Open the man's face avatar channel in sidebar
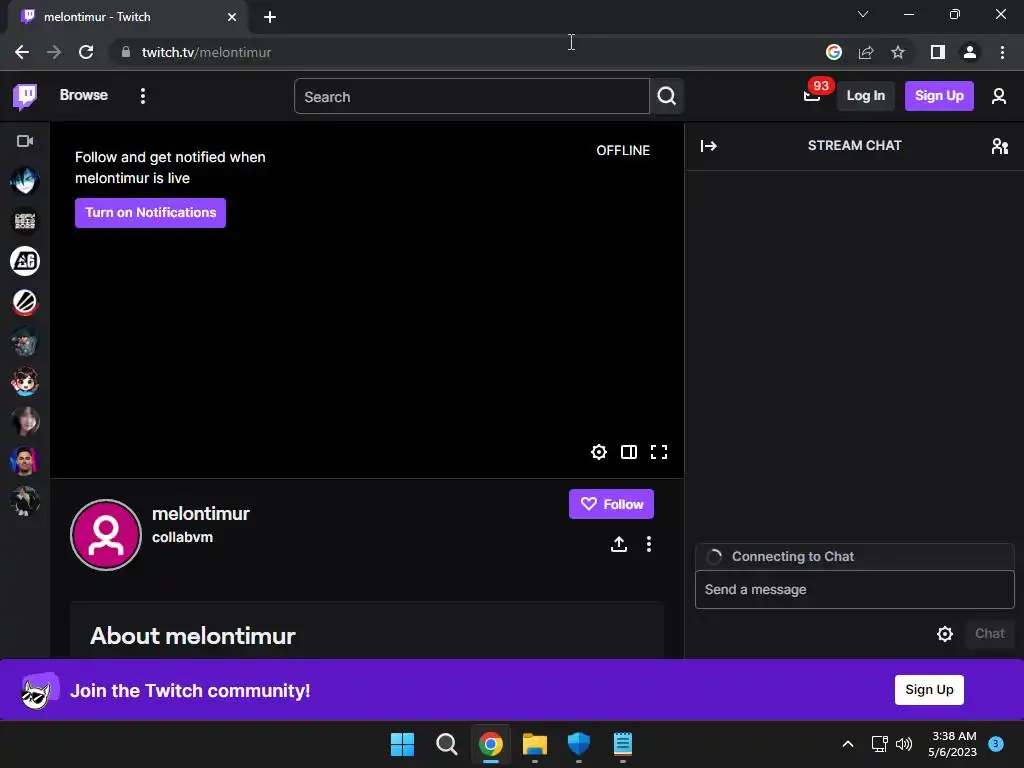The width and height of the screenshot is (1024, 768). point(25,461)
